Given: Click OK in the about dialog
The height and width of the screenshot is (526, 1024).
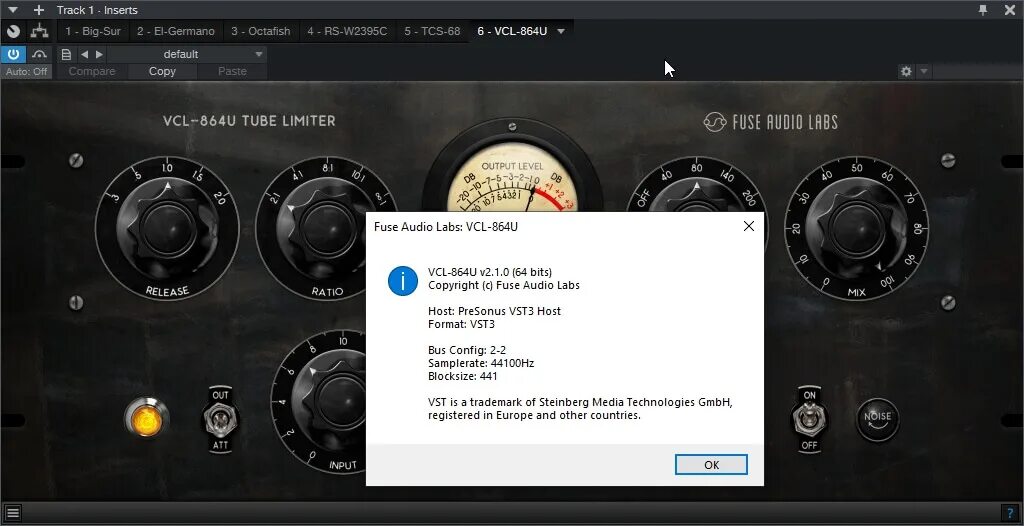Looking at the screenshot, I should (x=711, y=465).
